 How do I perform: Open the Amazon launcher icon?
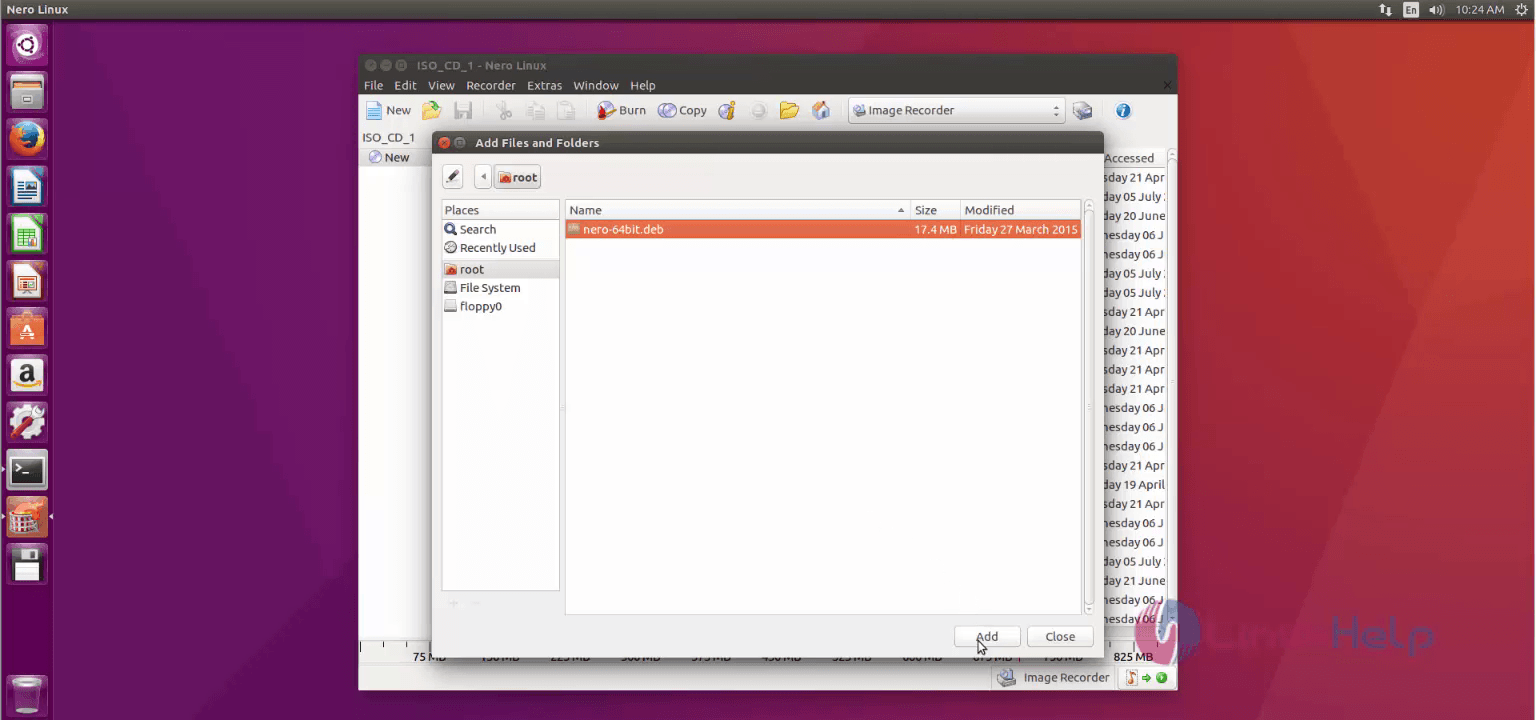click(27, 376)
